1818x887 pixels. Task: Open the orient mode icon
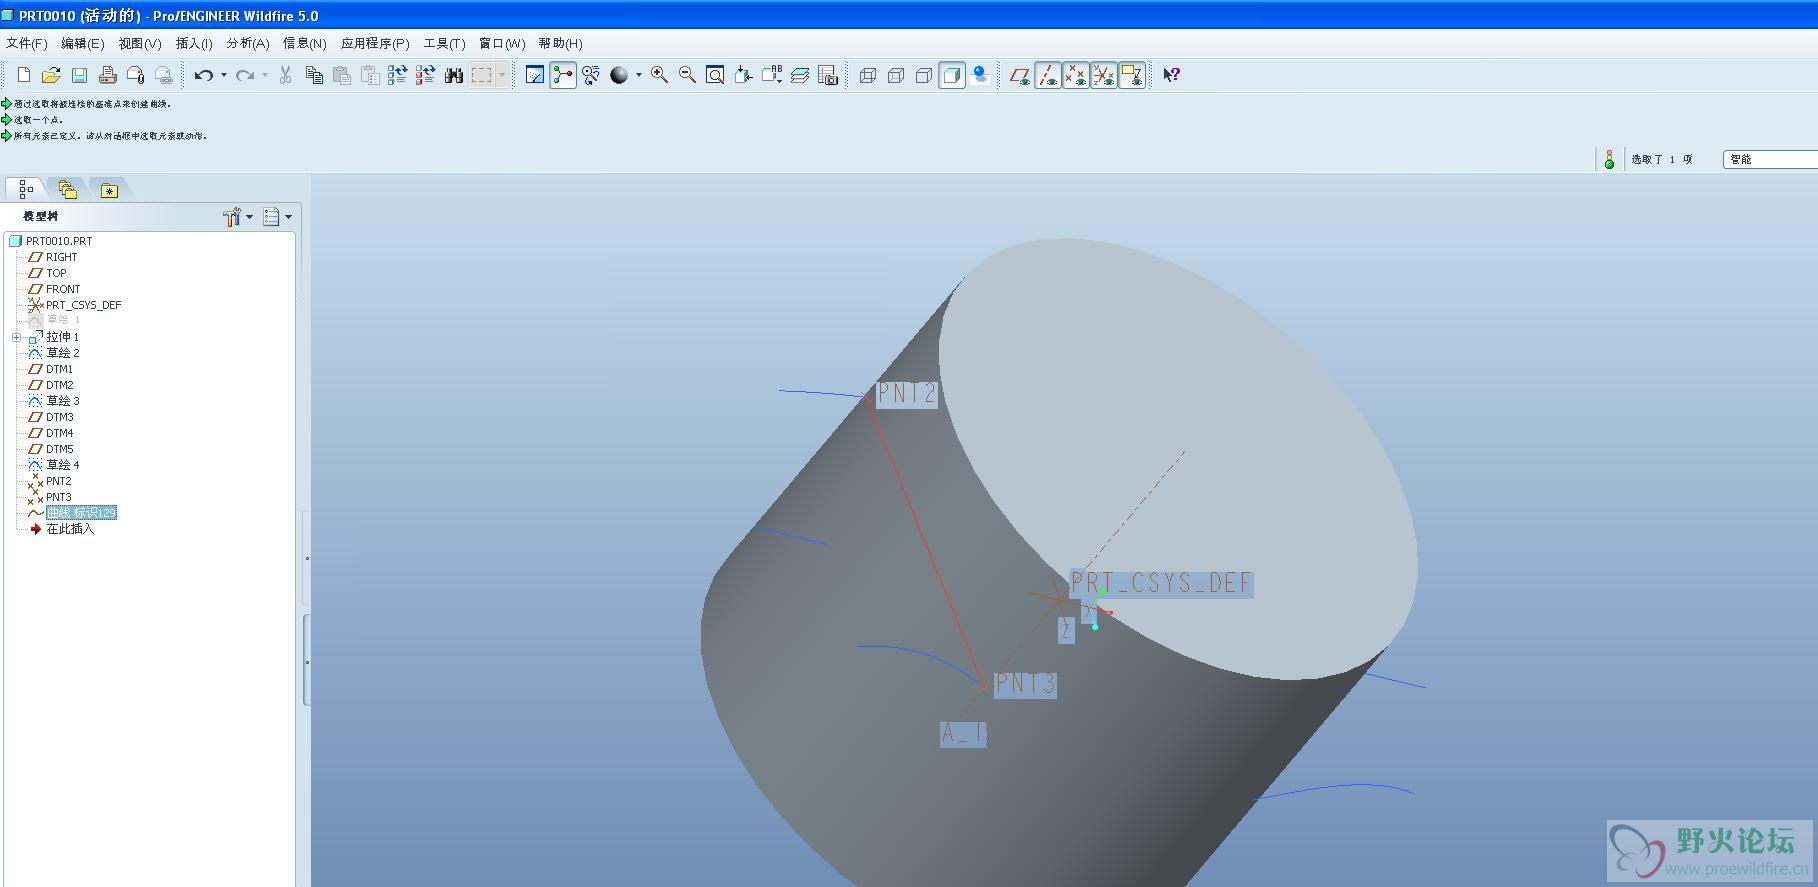click(x=591, y=75)
